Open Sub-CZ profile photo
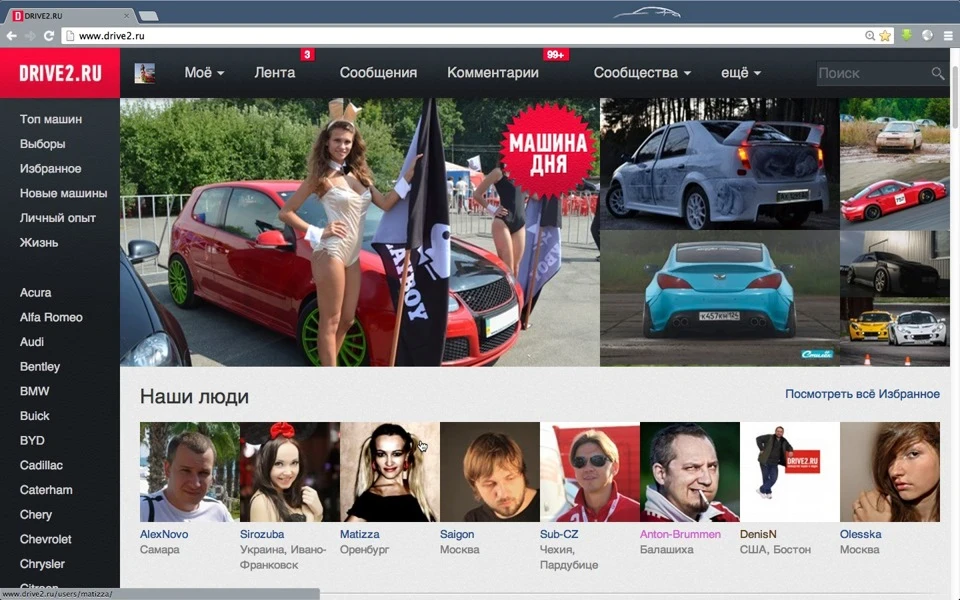The image size is (960, 600). click(x=590, y=472)
